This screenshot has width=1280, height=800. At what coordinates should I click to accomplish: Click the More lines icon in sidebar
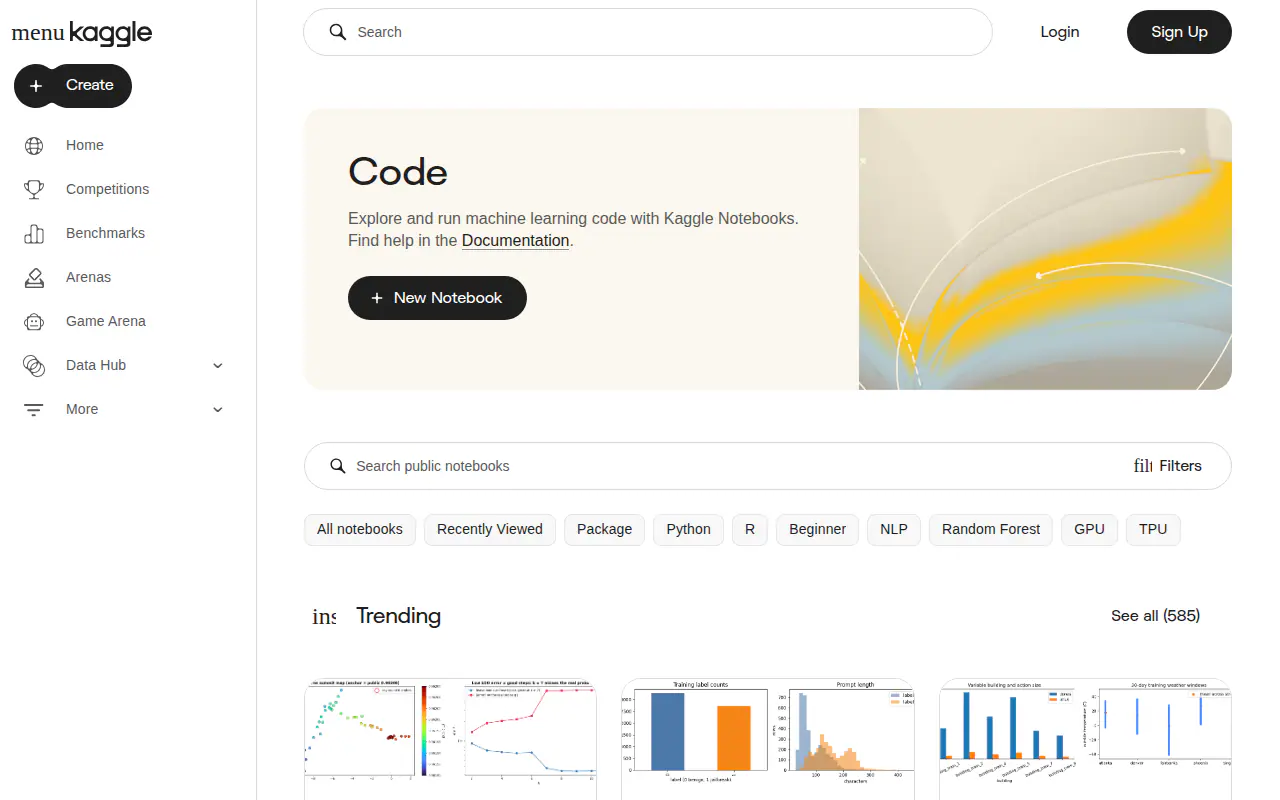(34, 409)
